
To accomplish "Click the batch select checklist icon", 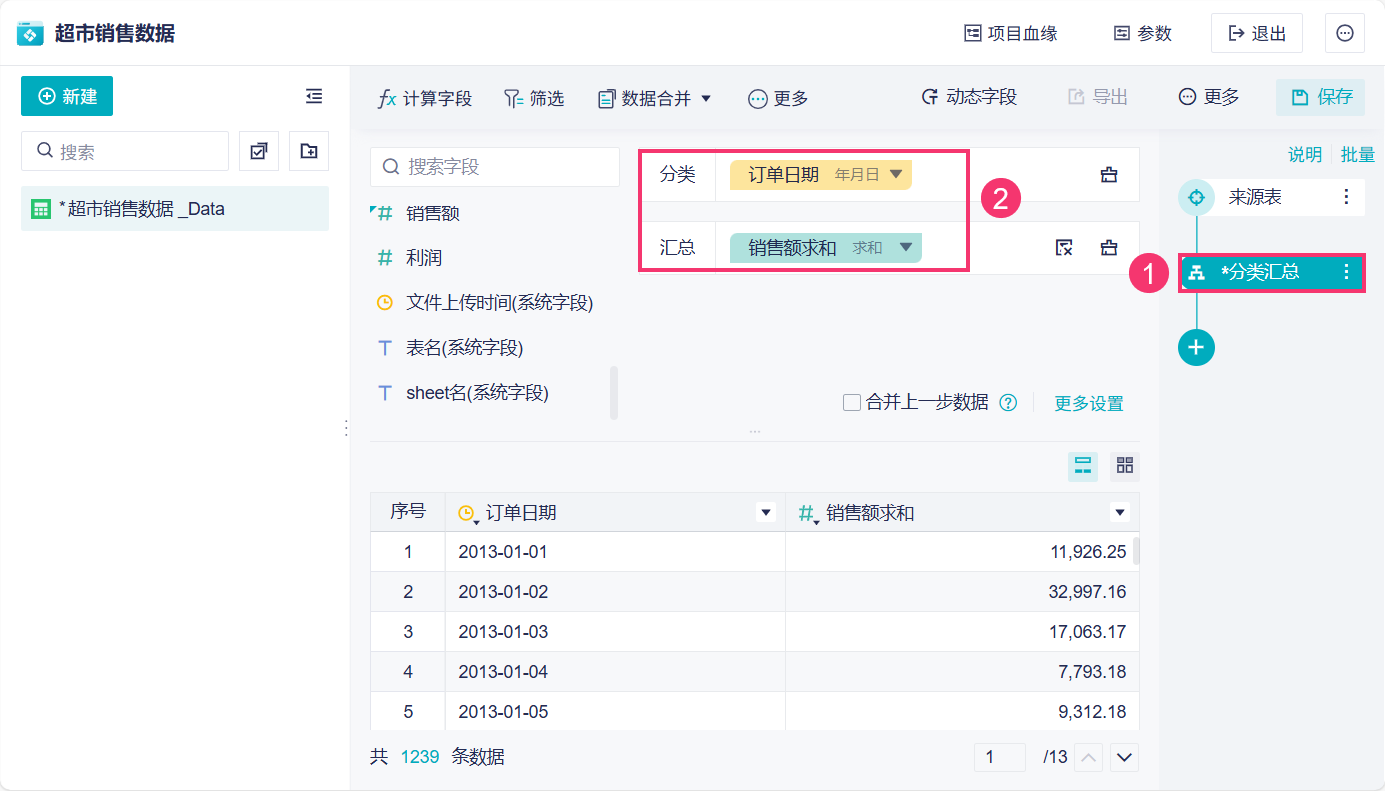I will point(259,151).
